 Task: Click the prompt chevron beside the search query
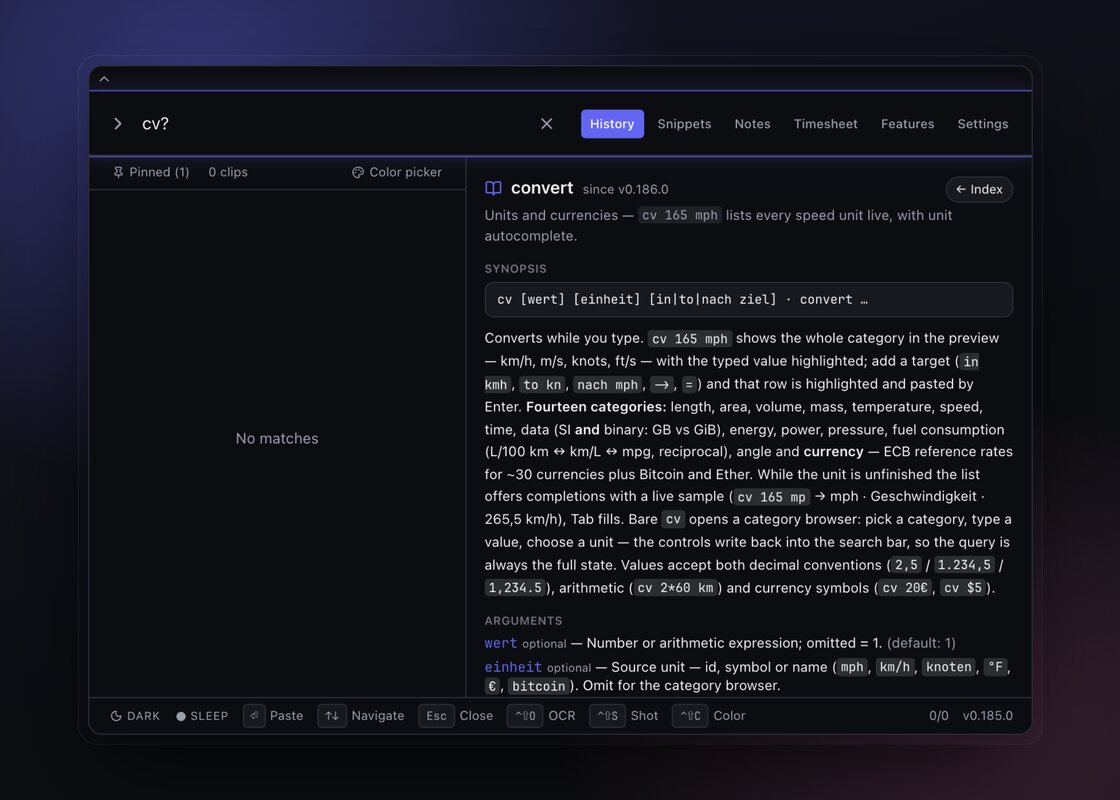(x=118, y=124)
